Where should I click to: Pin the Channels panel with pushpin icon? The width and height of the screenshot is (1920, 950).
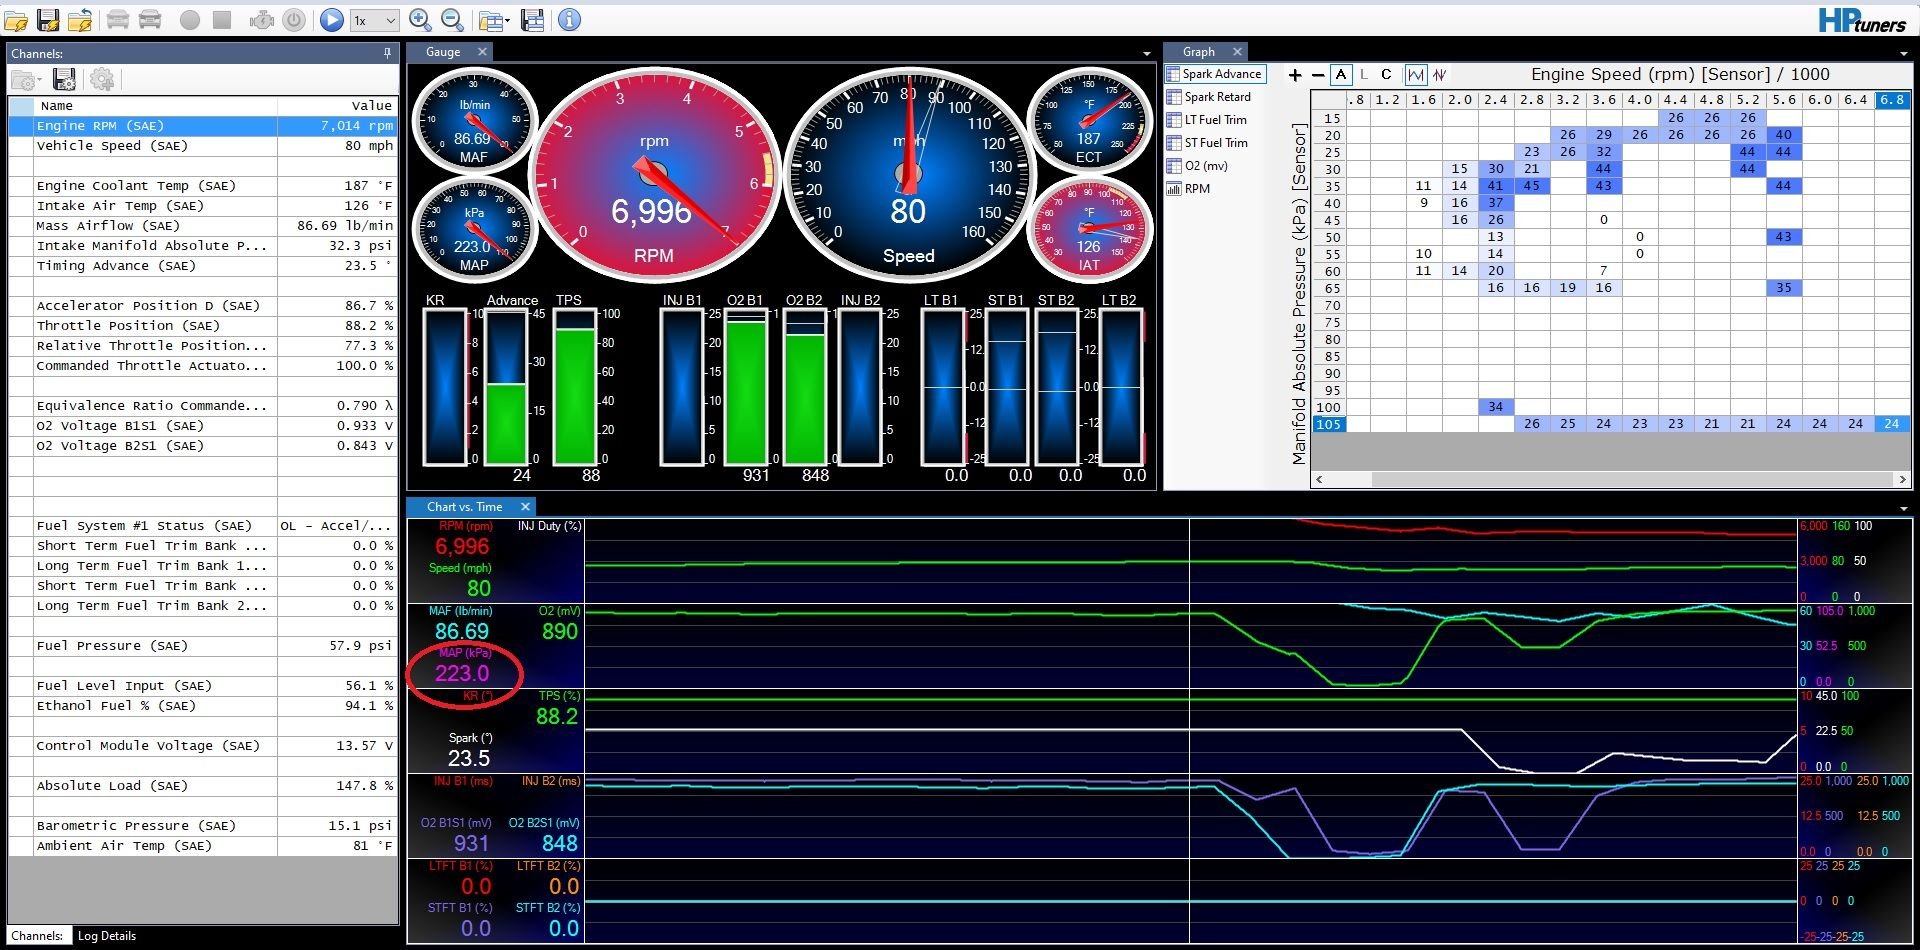point(387,53)
